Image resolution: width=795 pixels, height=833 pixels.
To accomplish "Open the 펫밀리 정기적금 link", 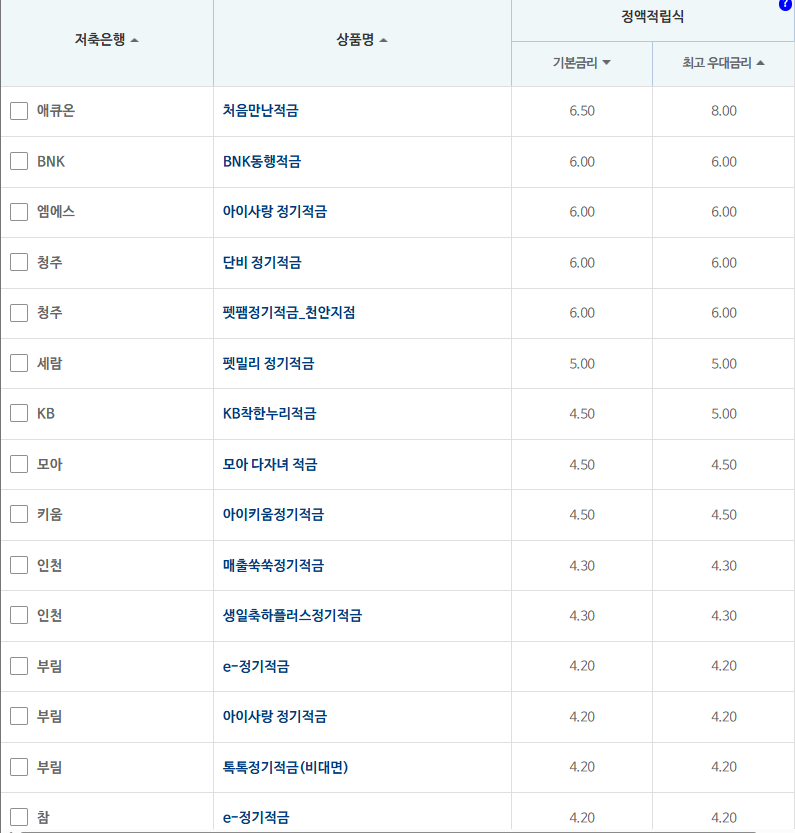I will [268, 363].
